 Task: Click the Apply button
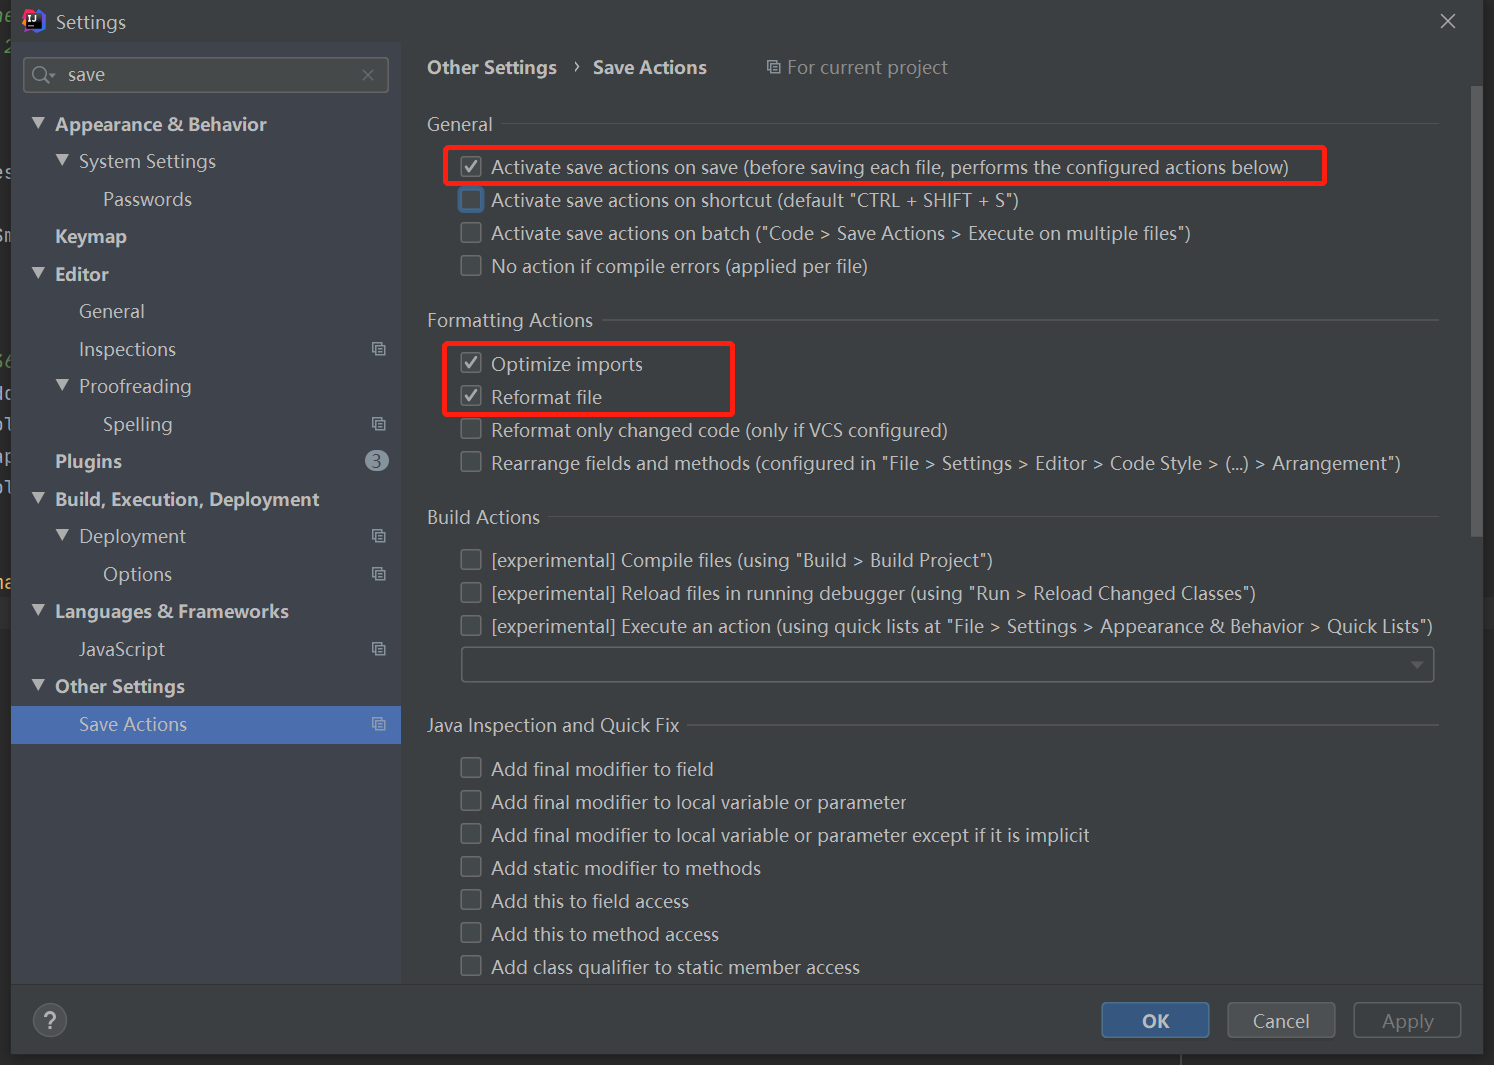point(1407,1020)
